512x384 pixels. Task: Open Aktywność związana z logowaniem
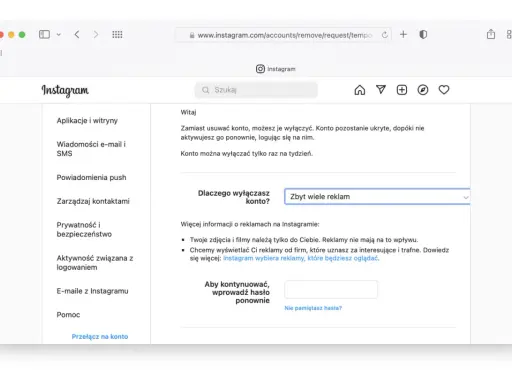tap(95, 263)
